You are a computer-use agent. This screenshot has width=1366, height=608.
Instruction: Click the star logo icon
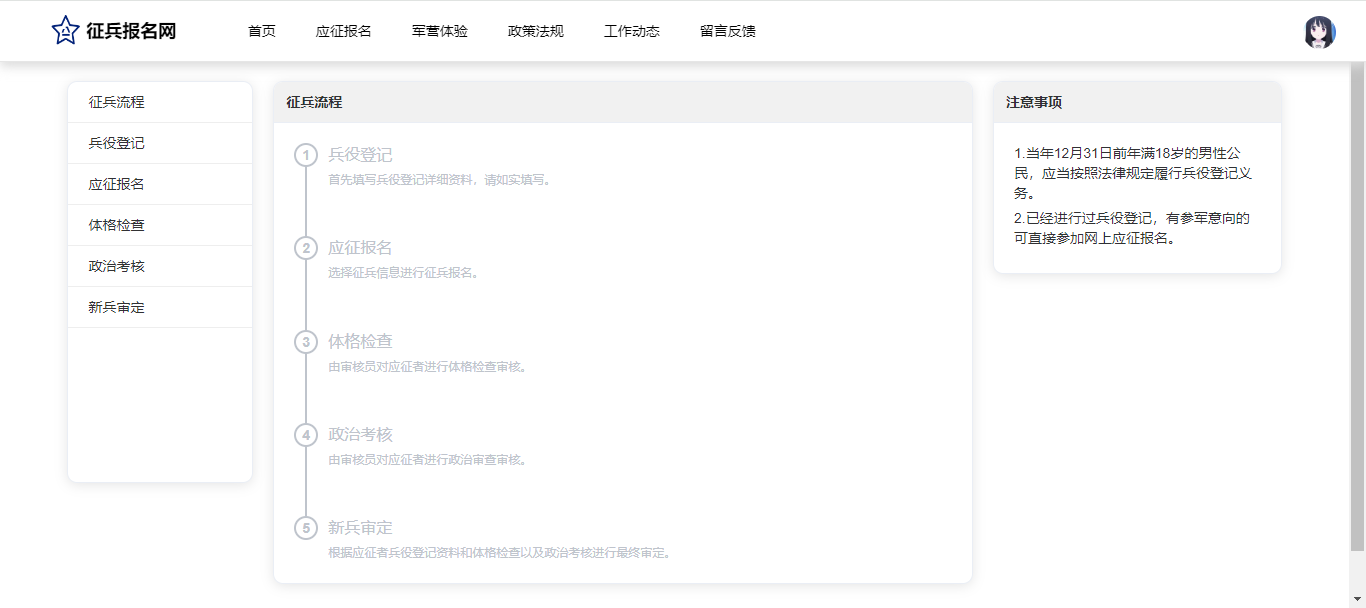tap(65, 31)
